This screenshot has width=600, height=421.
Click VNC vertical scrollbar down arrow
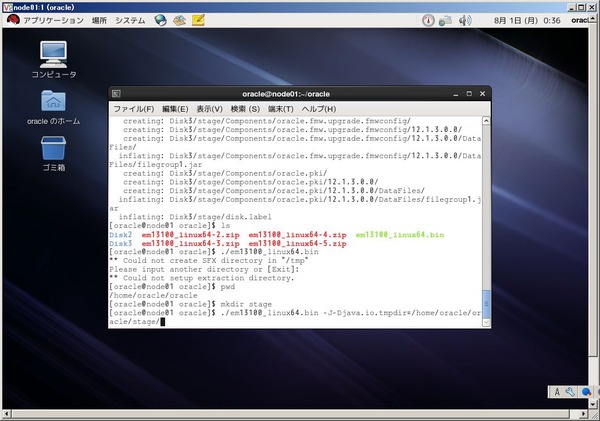[593, 404]
